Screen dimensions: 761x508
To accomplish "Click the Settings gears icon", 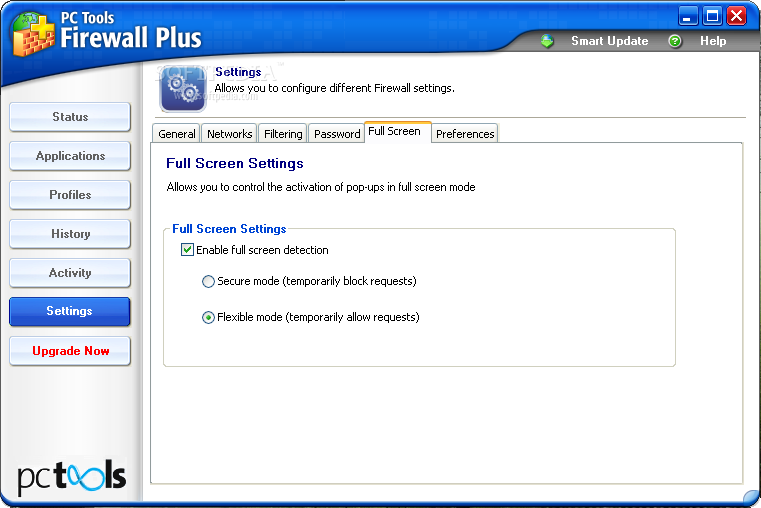I will pos(183,89).
